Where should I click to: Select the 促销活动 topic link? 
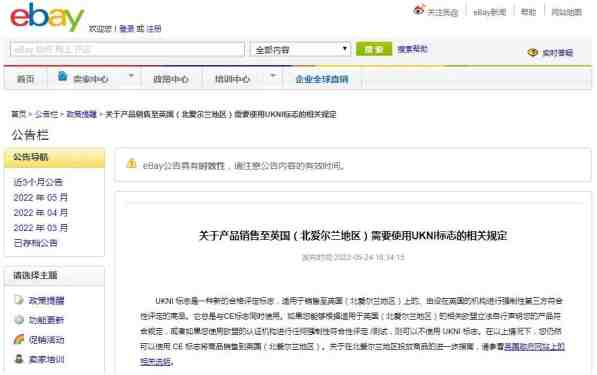pos(46,340)
